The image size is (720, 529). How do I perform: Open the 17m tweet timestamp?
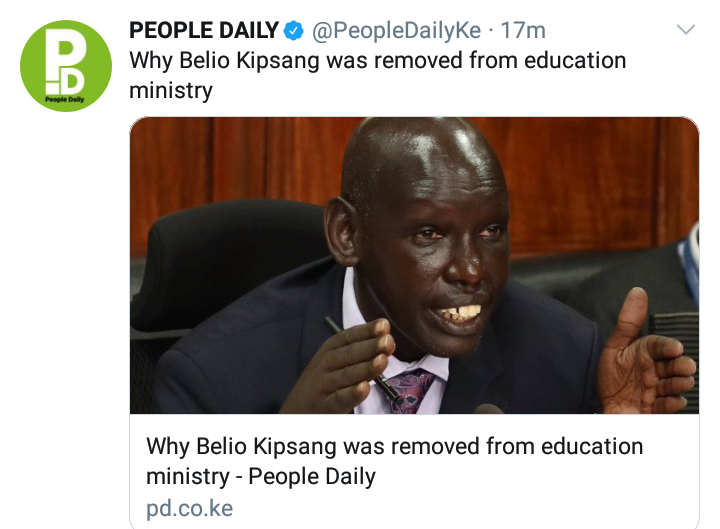pyautogui.click(x=523, y=31)
